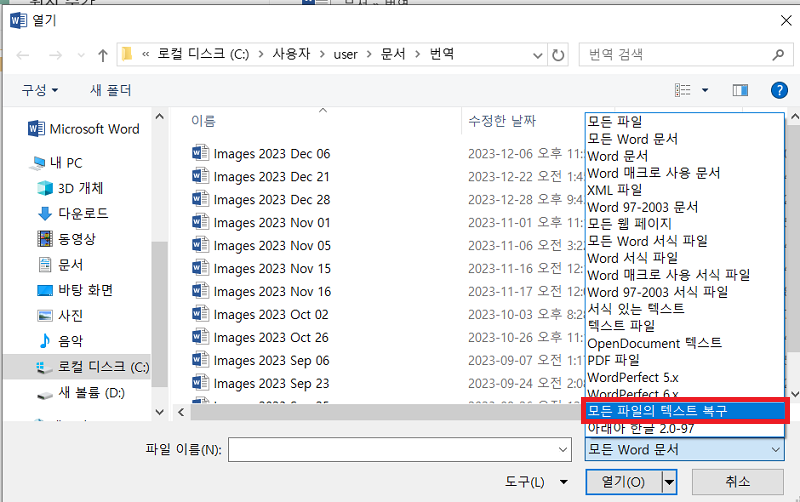Select file Images 2023 Dec 21
This screenshot has height=502, width=800.
(x=261, y=177)
